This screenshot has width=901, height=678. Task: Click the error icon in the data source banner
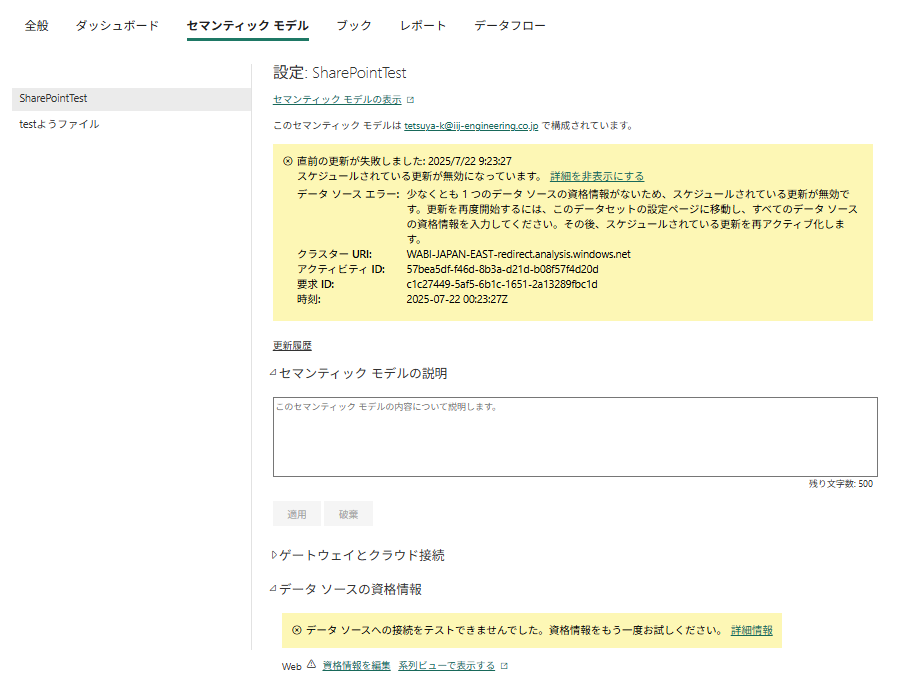(296, 631)
